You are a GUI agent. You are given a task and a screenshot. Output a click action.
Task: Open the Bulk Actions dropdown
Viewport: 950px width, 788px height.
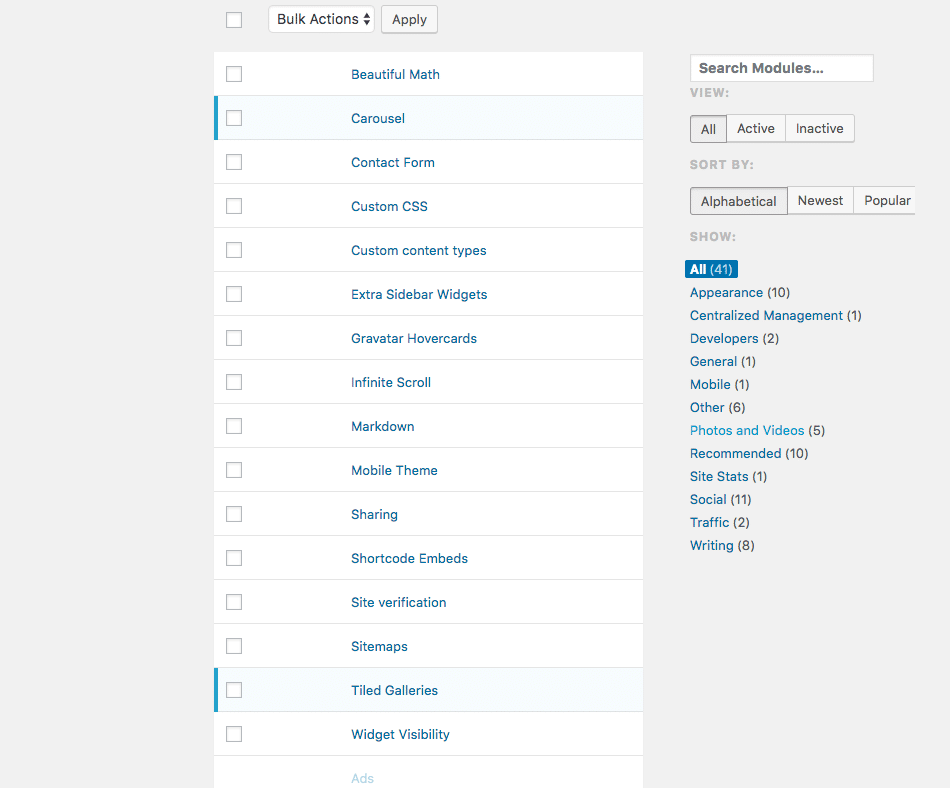(321, 19)
